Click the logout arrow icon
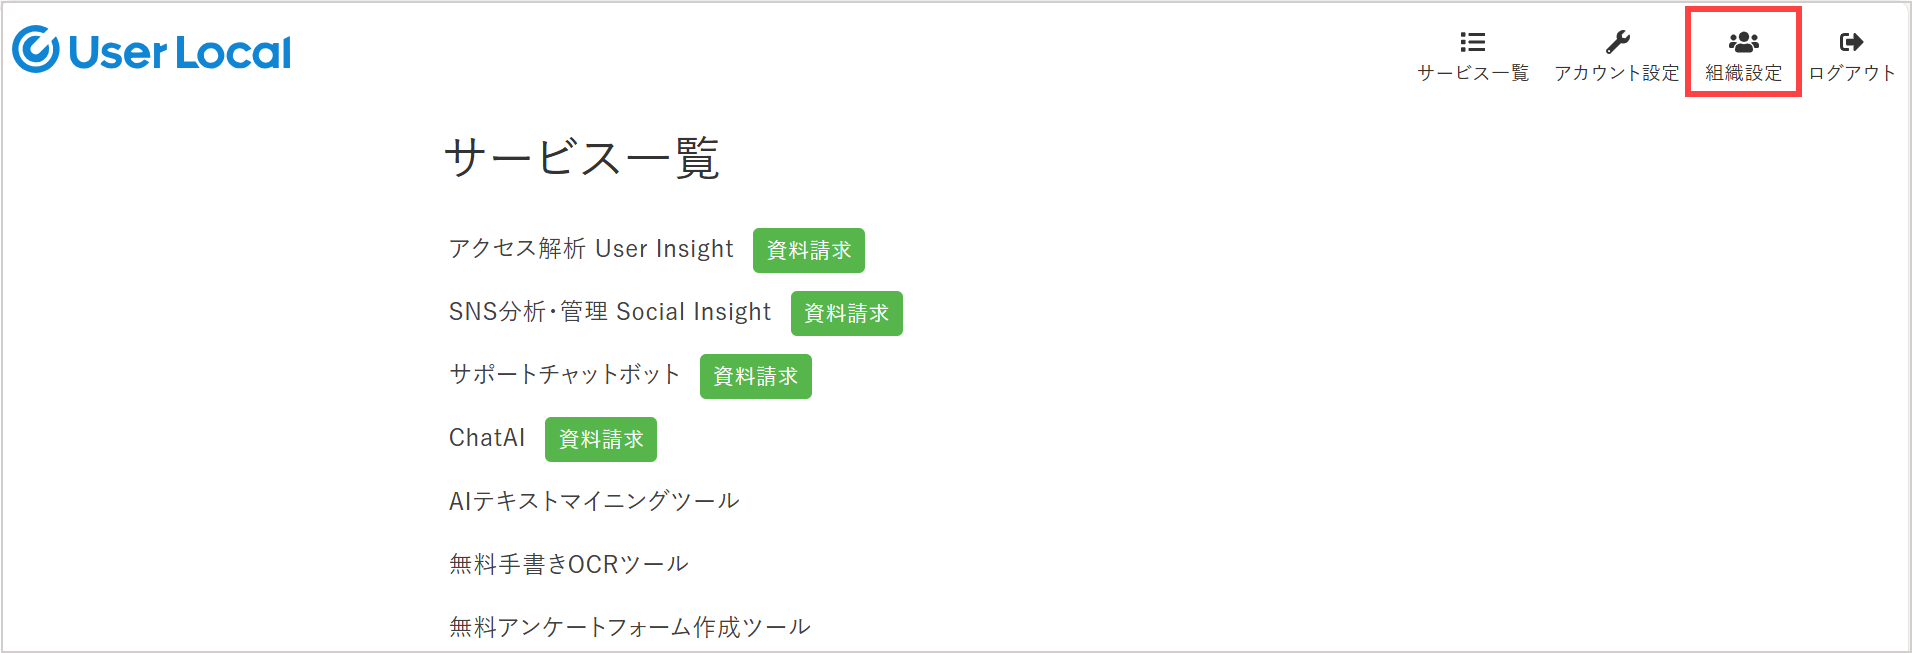 1851,42
